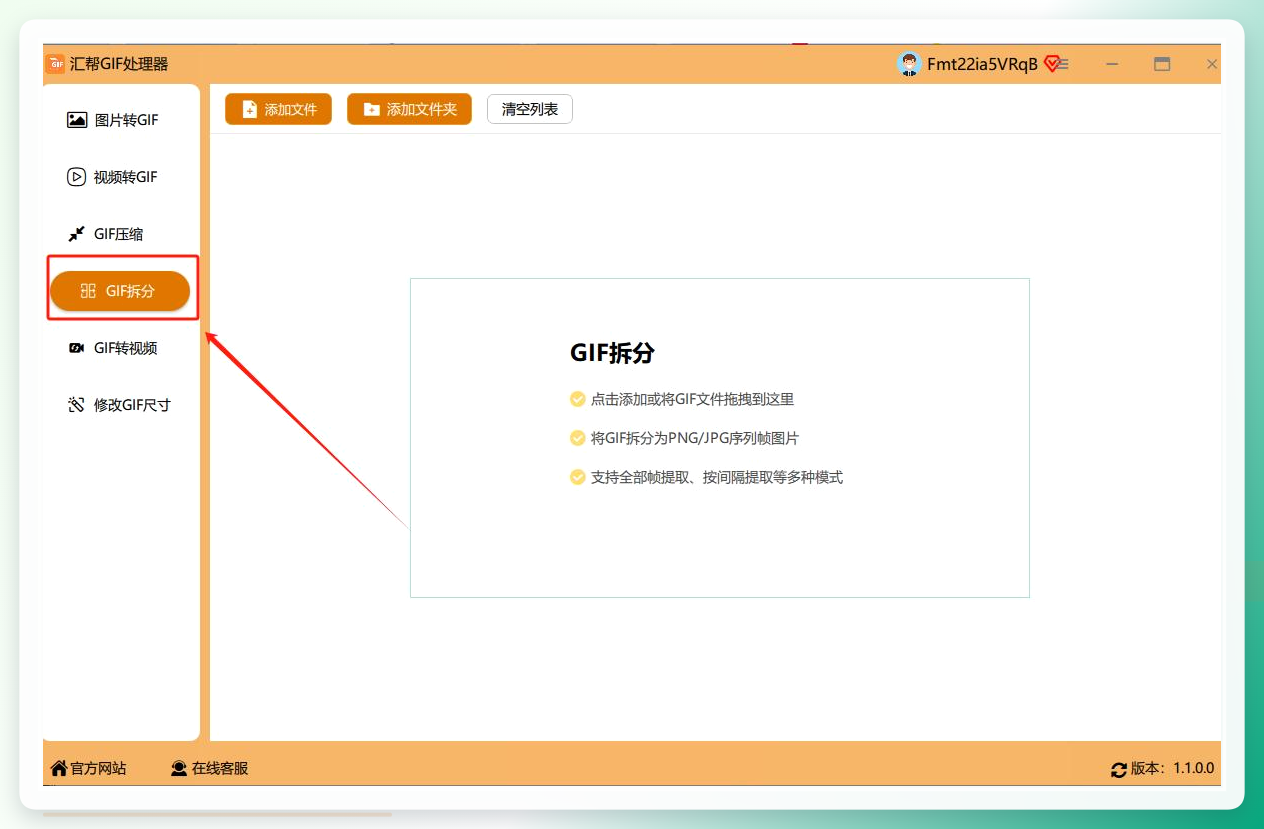Contact 在线客服 support
Image resolution: width=1264 pixels, height=829 pixels.
tap(209, 768)
